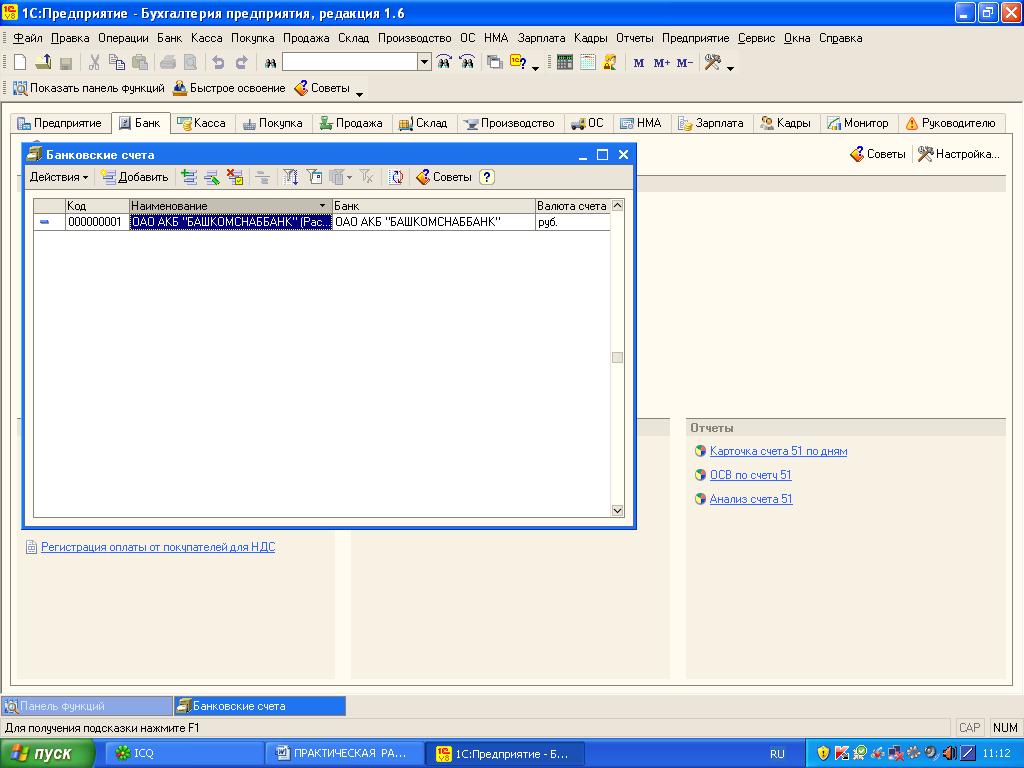Image resolution: width=1024 pixels, height=768 pixels.
Task: Click the Paste clipboard icon
Action: tap(140, 63)
